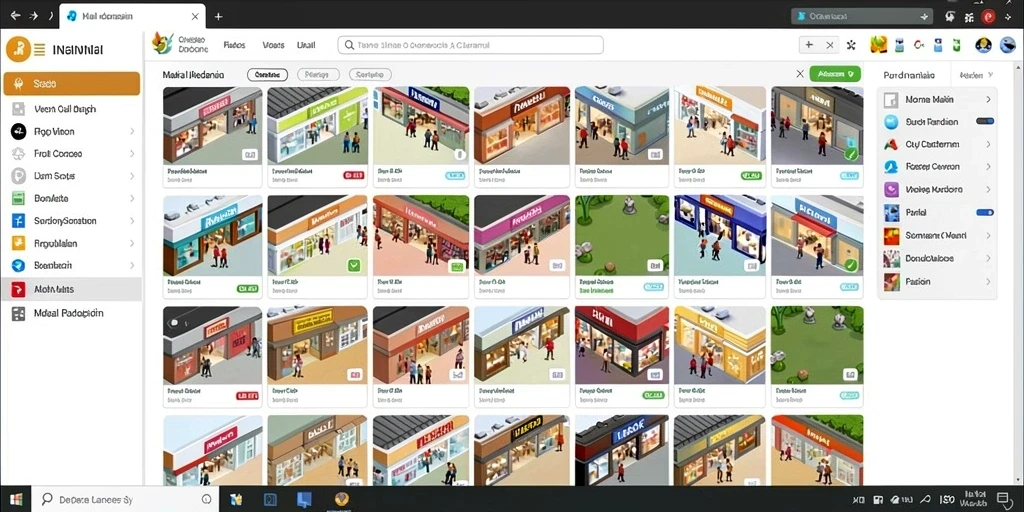The width and height of the screenshot is (1024, 512).
Task: Click the yellow round app icon in taskbar
Action: tap(342, 499)
